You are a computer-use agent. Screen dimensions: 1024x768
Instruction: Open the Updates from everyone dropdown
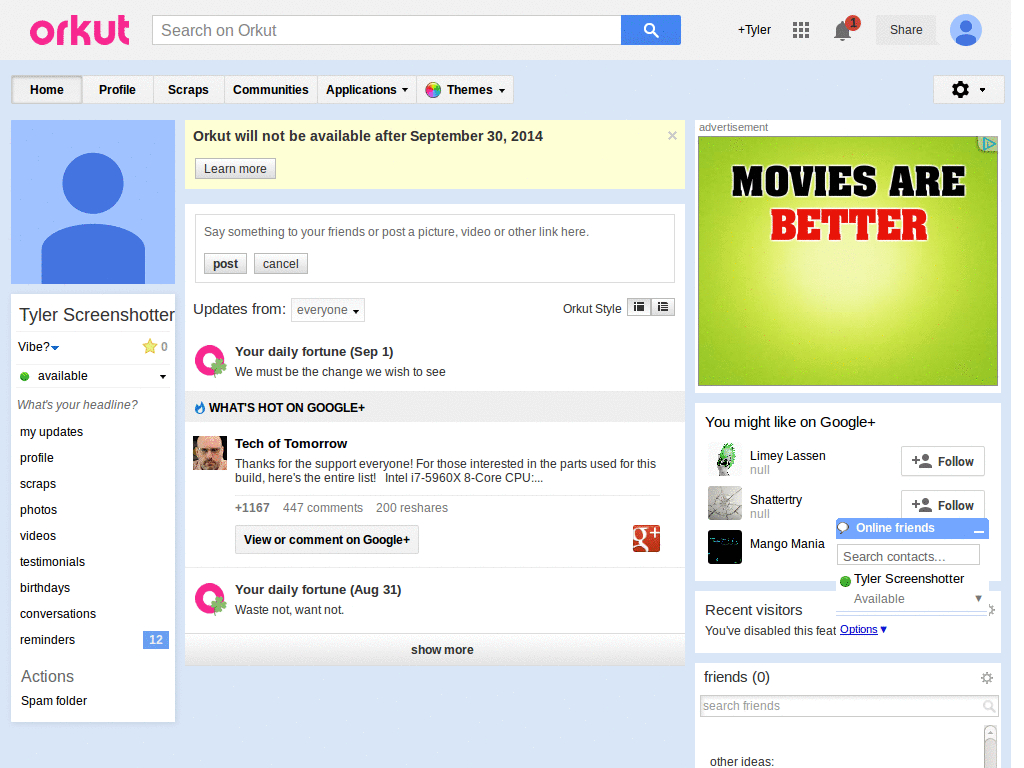pyautogui.click(x=328, y=310)
